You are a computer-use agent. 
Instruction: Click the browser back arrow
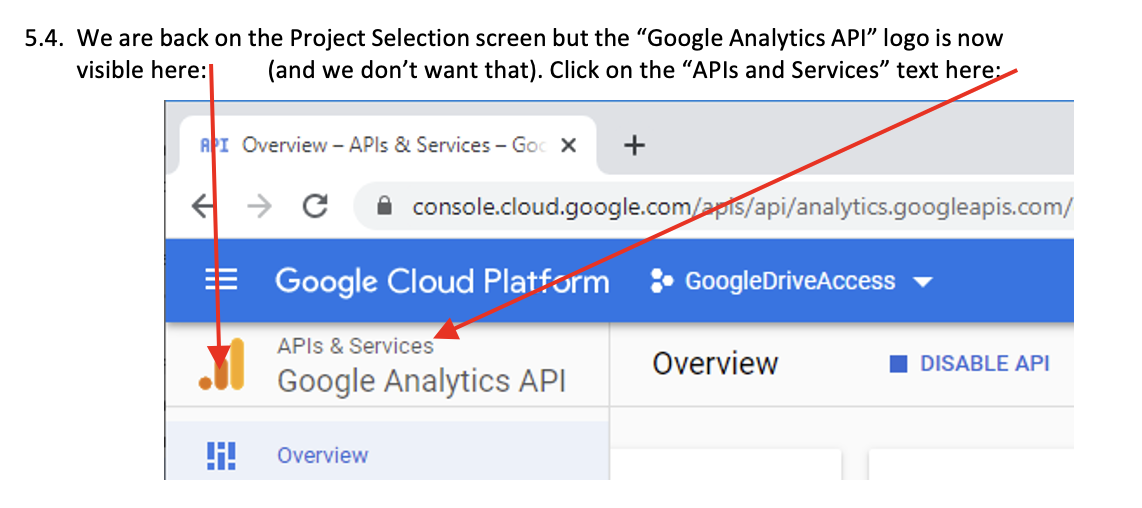tap(203, 206)
